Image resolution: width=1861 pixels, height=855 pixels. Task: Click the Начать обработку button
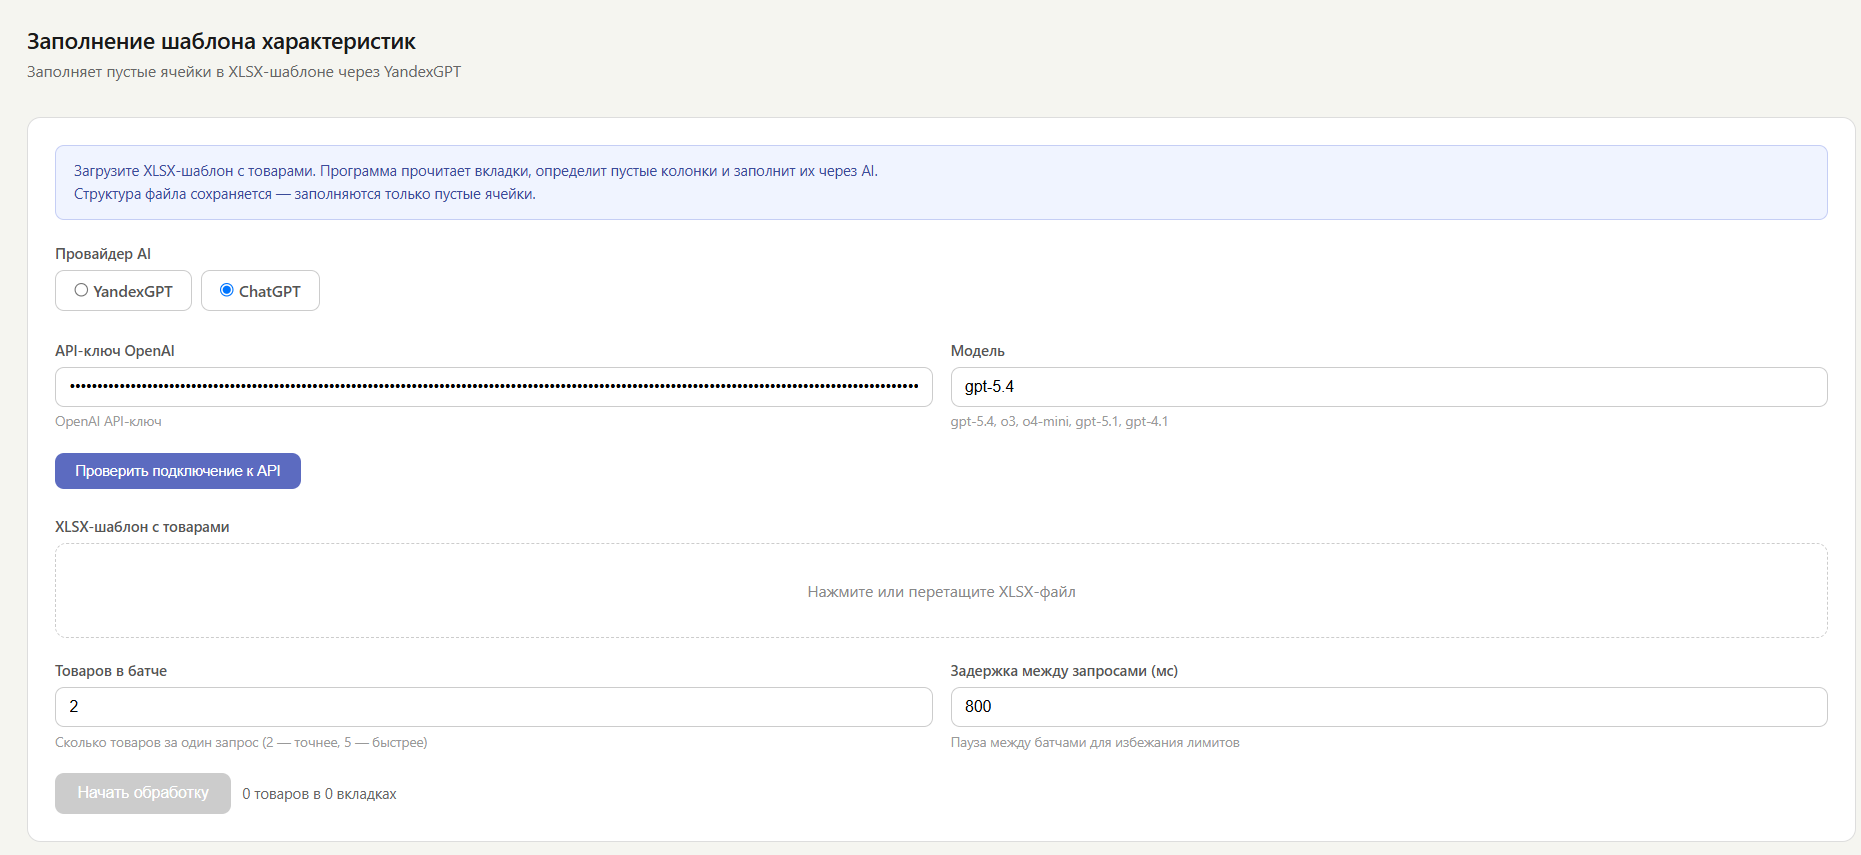click(143, 793)
